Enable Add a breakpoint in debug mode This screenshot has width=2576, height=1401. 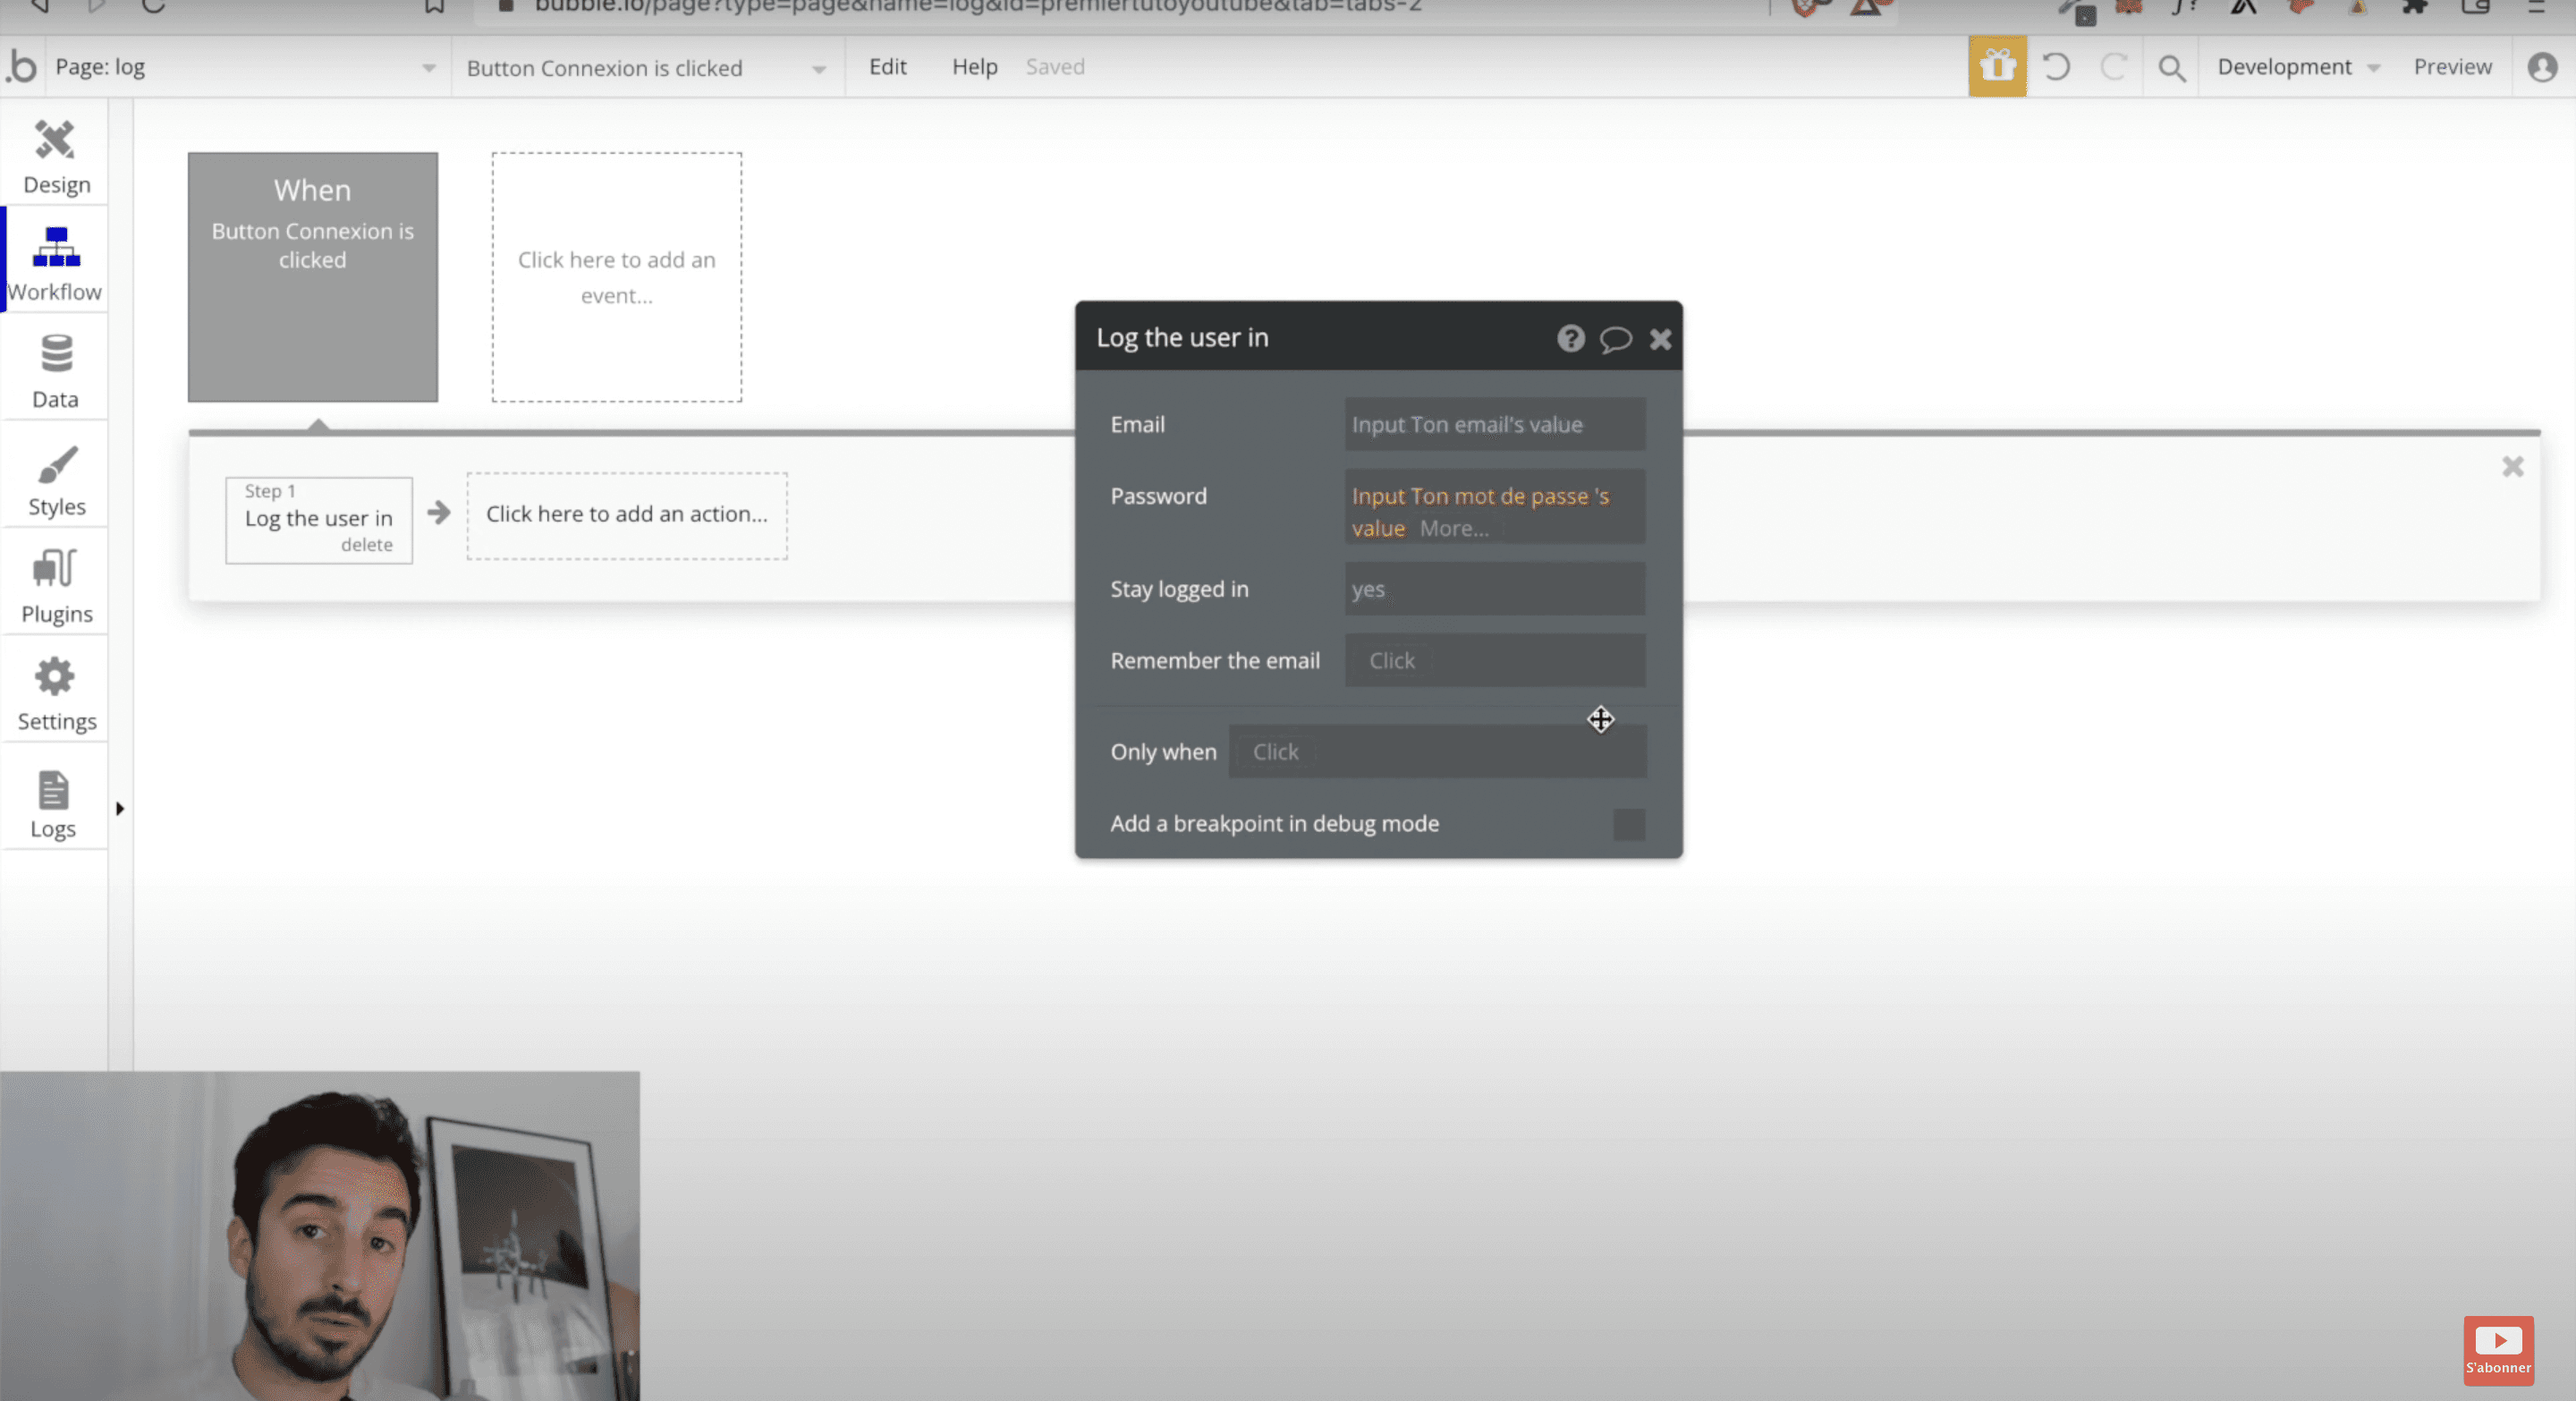(1628, 824)
